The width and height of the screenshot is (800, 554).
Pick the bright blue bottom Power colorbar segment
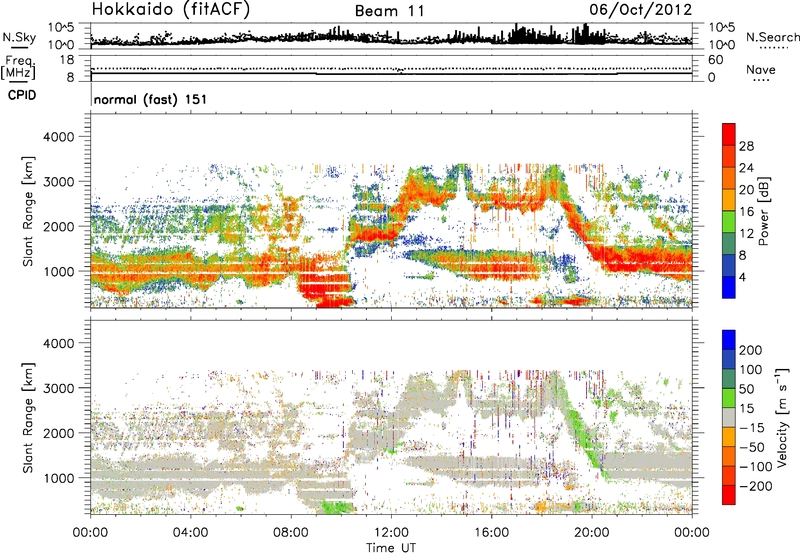pos(729,288)
